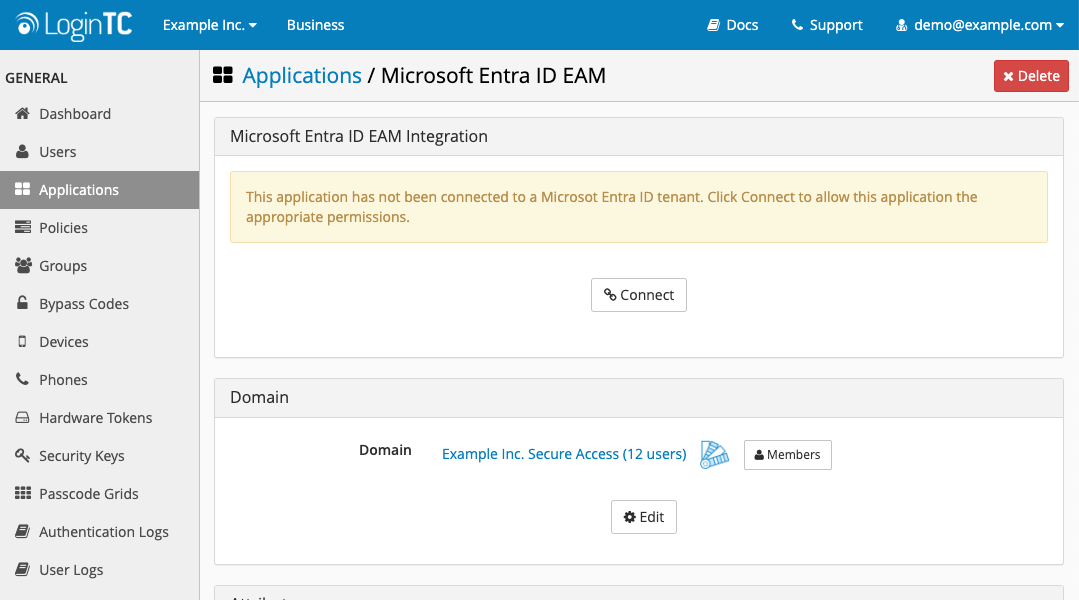Select the Authentication Logs book icon
Image resolution: width=1079 pixels, height=600 pixels.
(22, 531)
